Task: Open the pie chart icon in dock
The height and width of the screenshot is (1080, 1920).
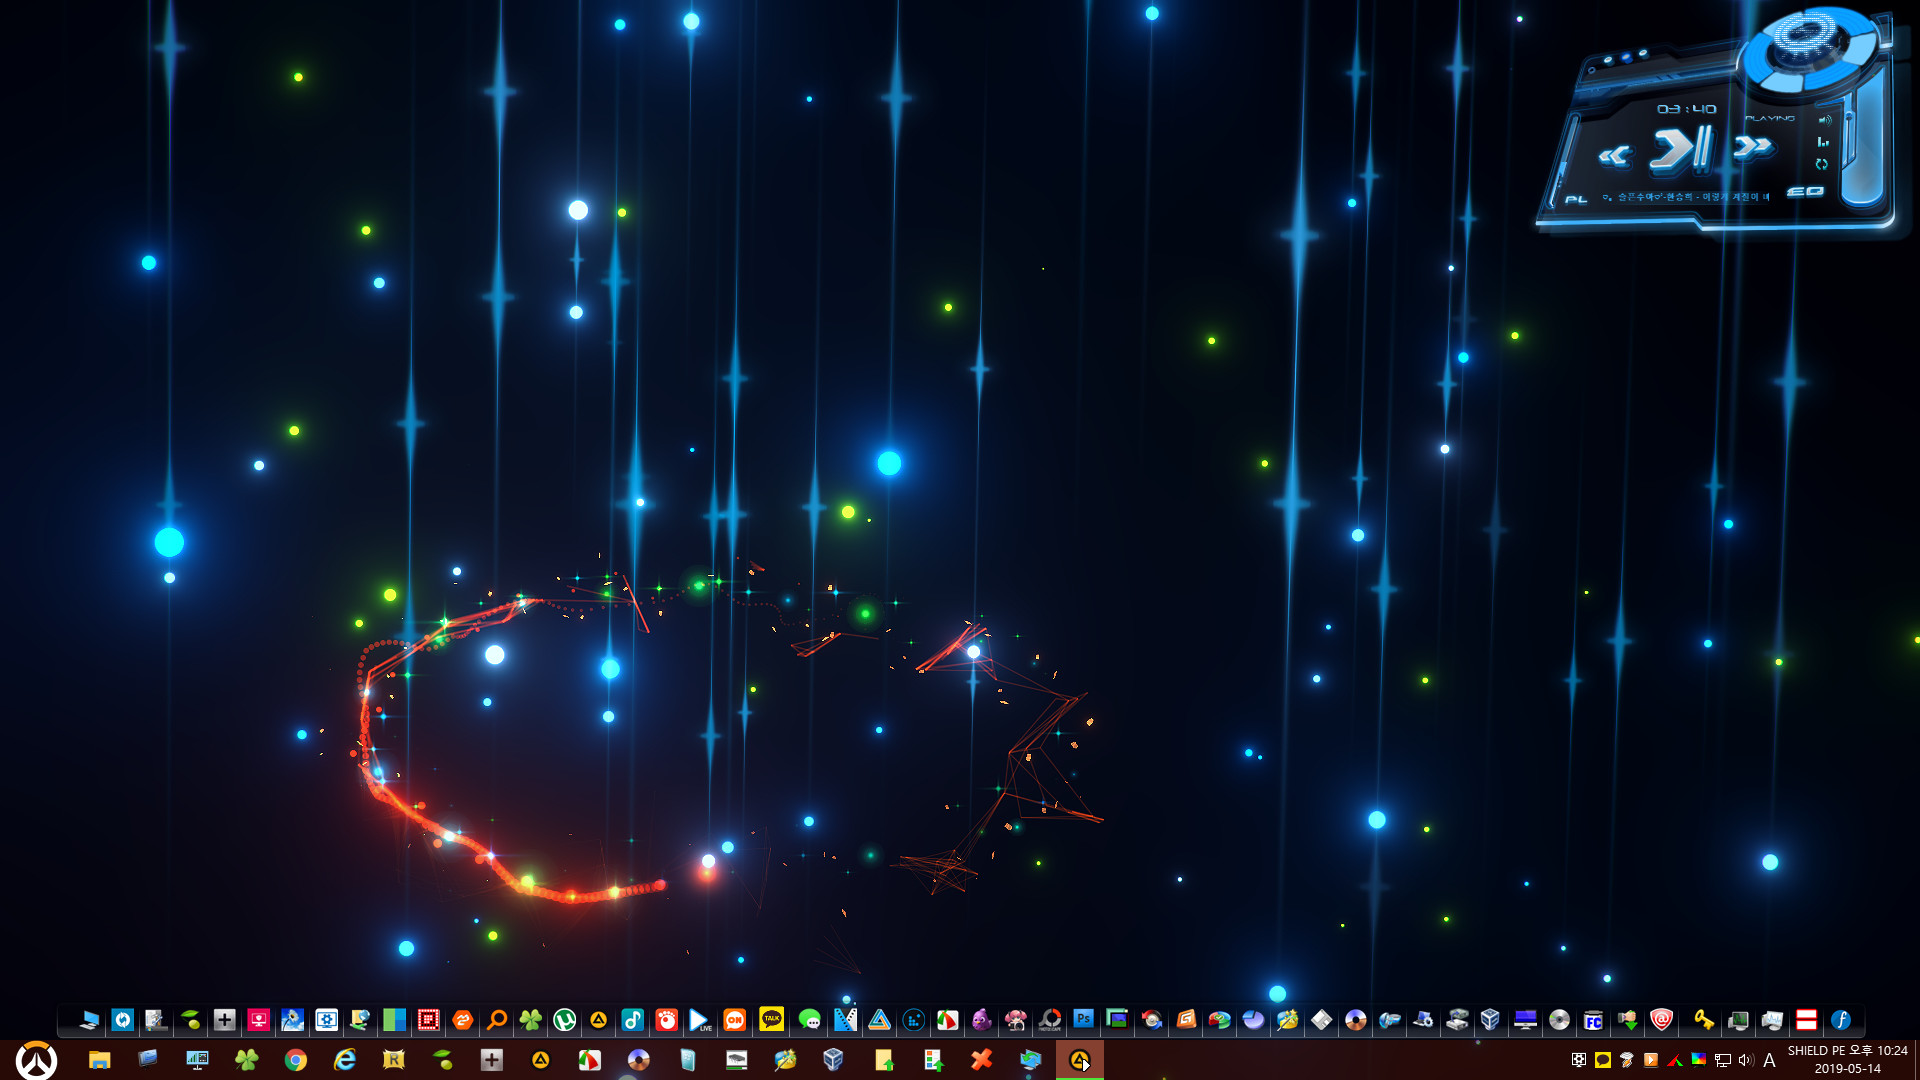Action: point(1253,1020)
